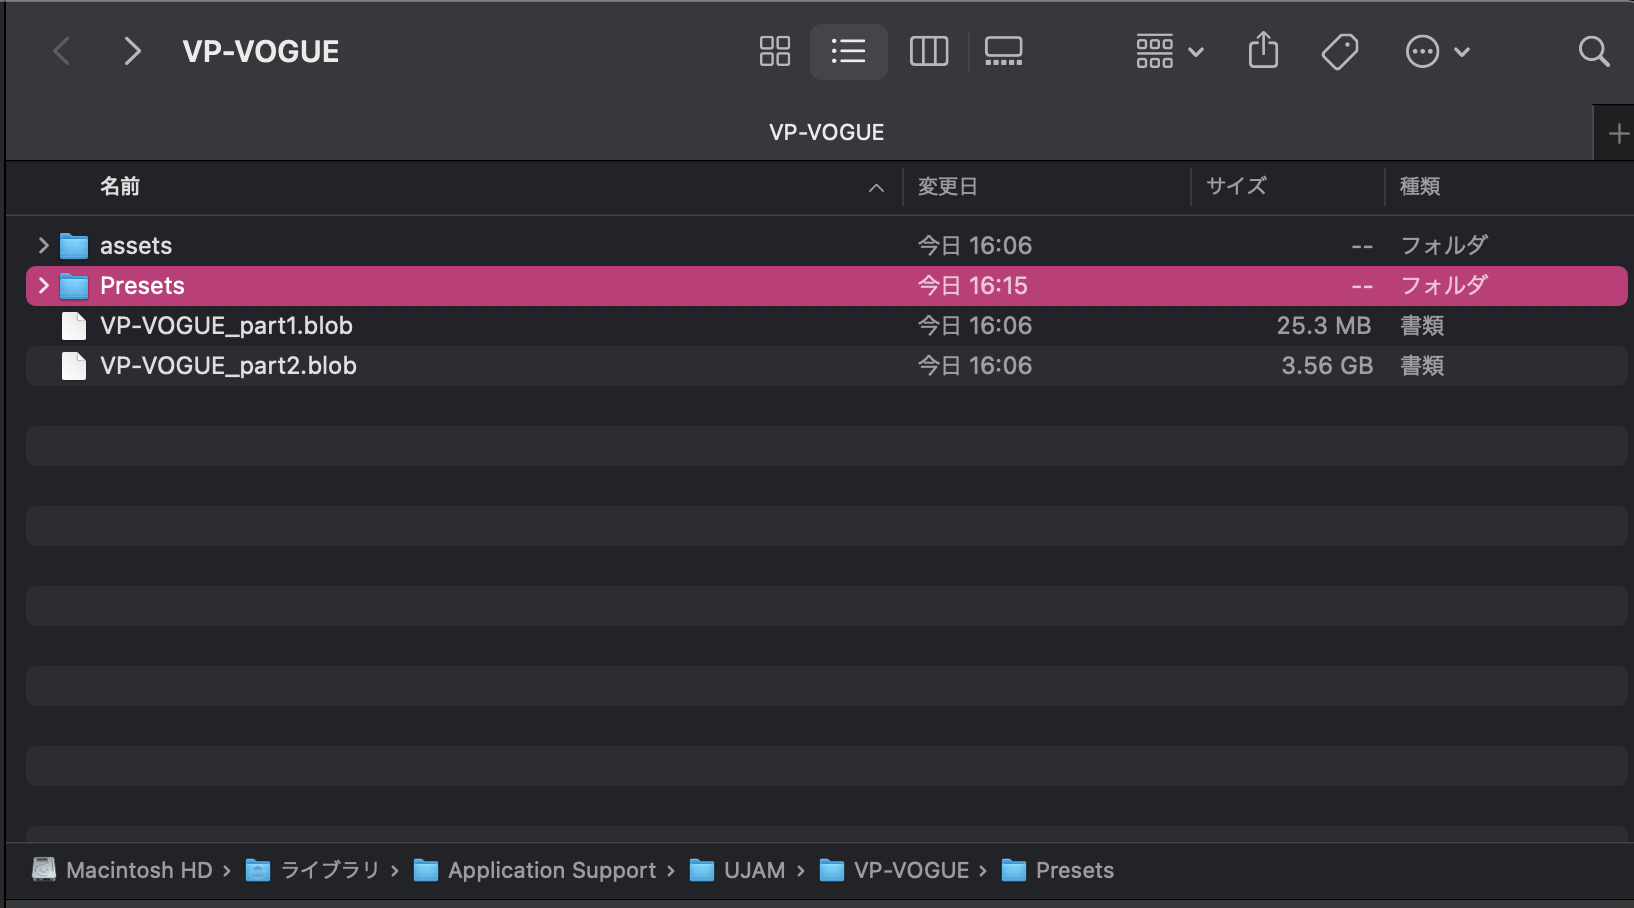Expand the Presets folder disclosure arrow
1634x908 pixels.
coord(43,285)
